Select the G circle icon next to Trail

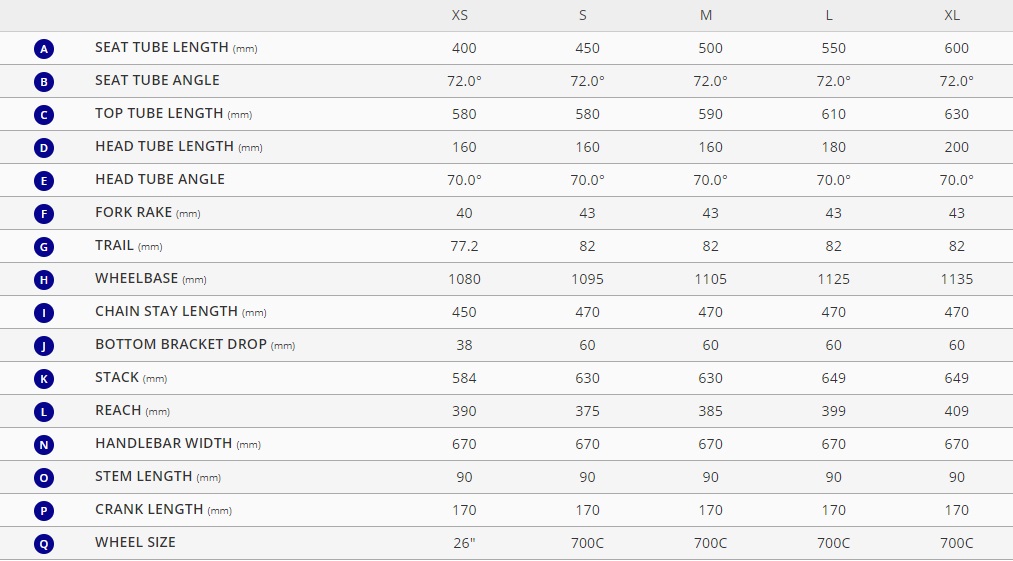coord(44,246)
